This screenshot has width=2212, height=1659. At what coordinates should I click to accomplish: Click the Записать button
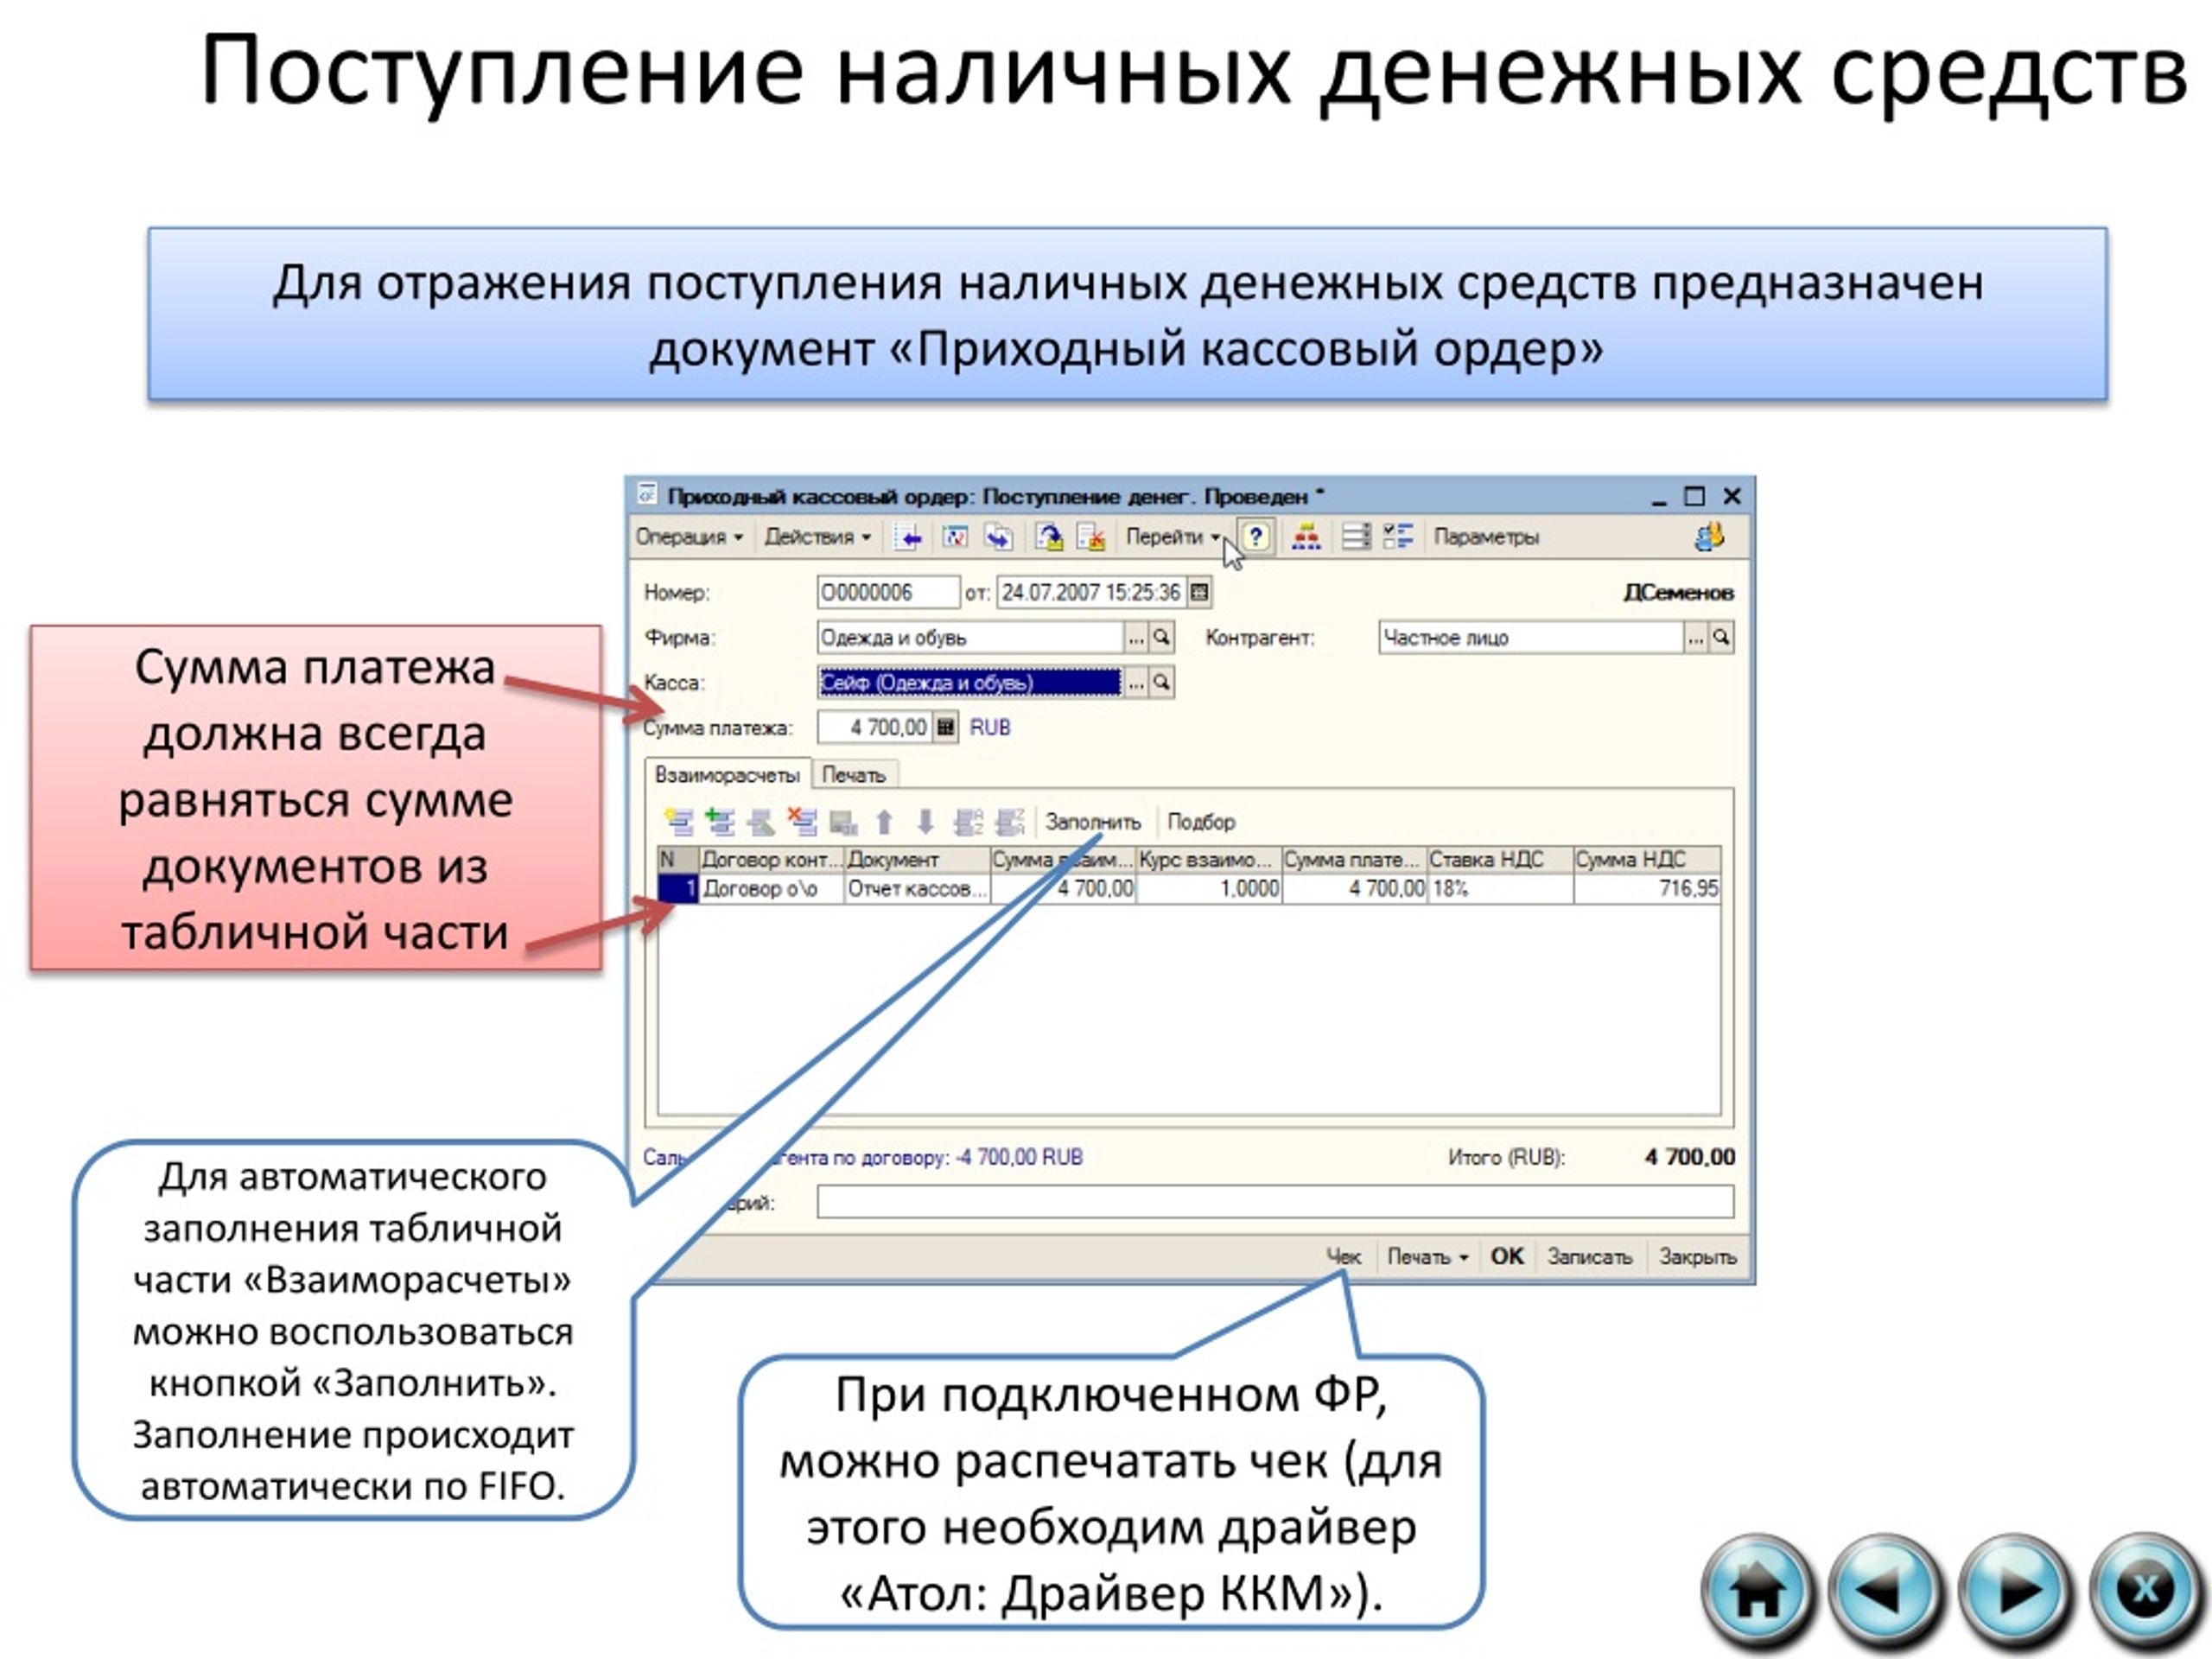click(1589, 1256)
